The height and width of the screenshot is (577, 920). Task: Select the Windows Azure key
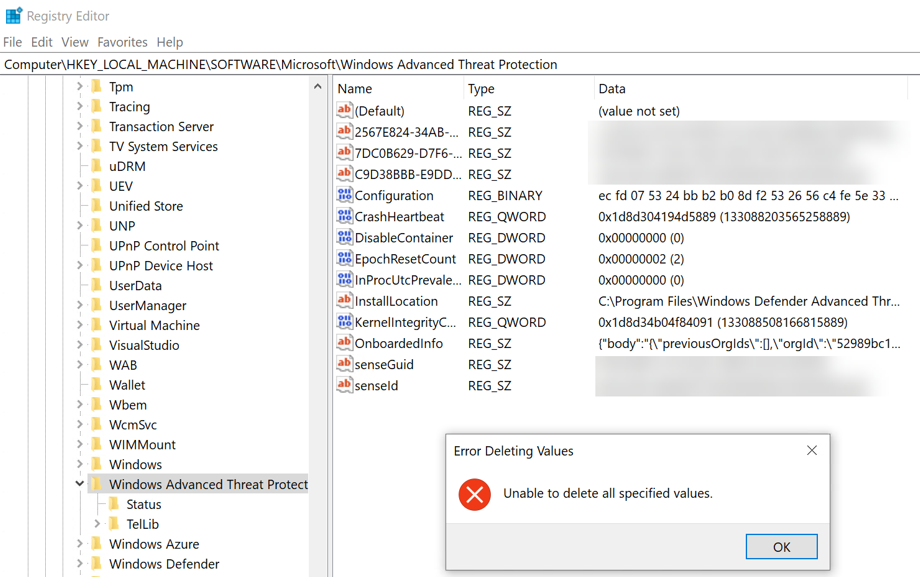pos(154,544)
